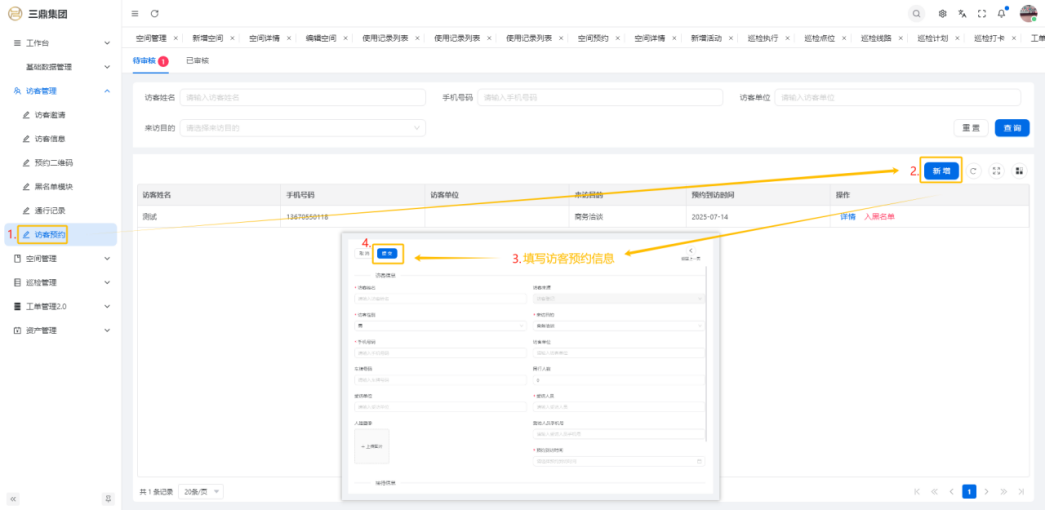The width and height of the screenshot is (1045, 510).
Task: Switch to the 已审核 tab
Action: tap(197, 61)
